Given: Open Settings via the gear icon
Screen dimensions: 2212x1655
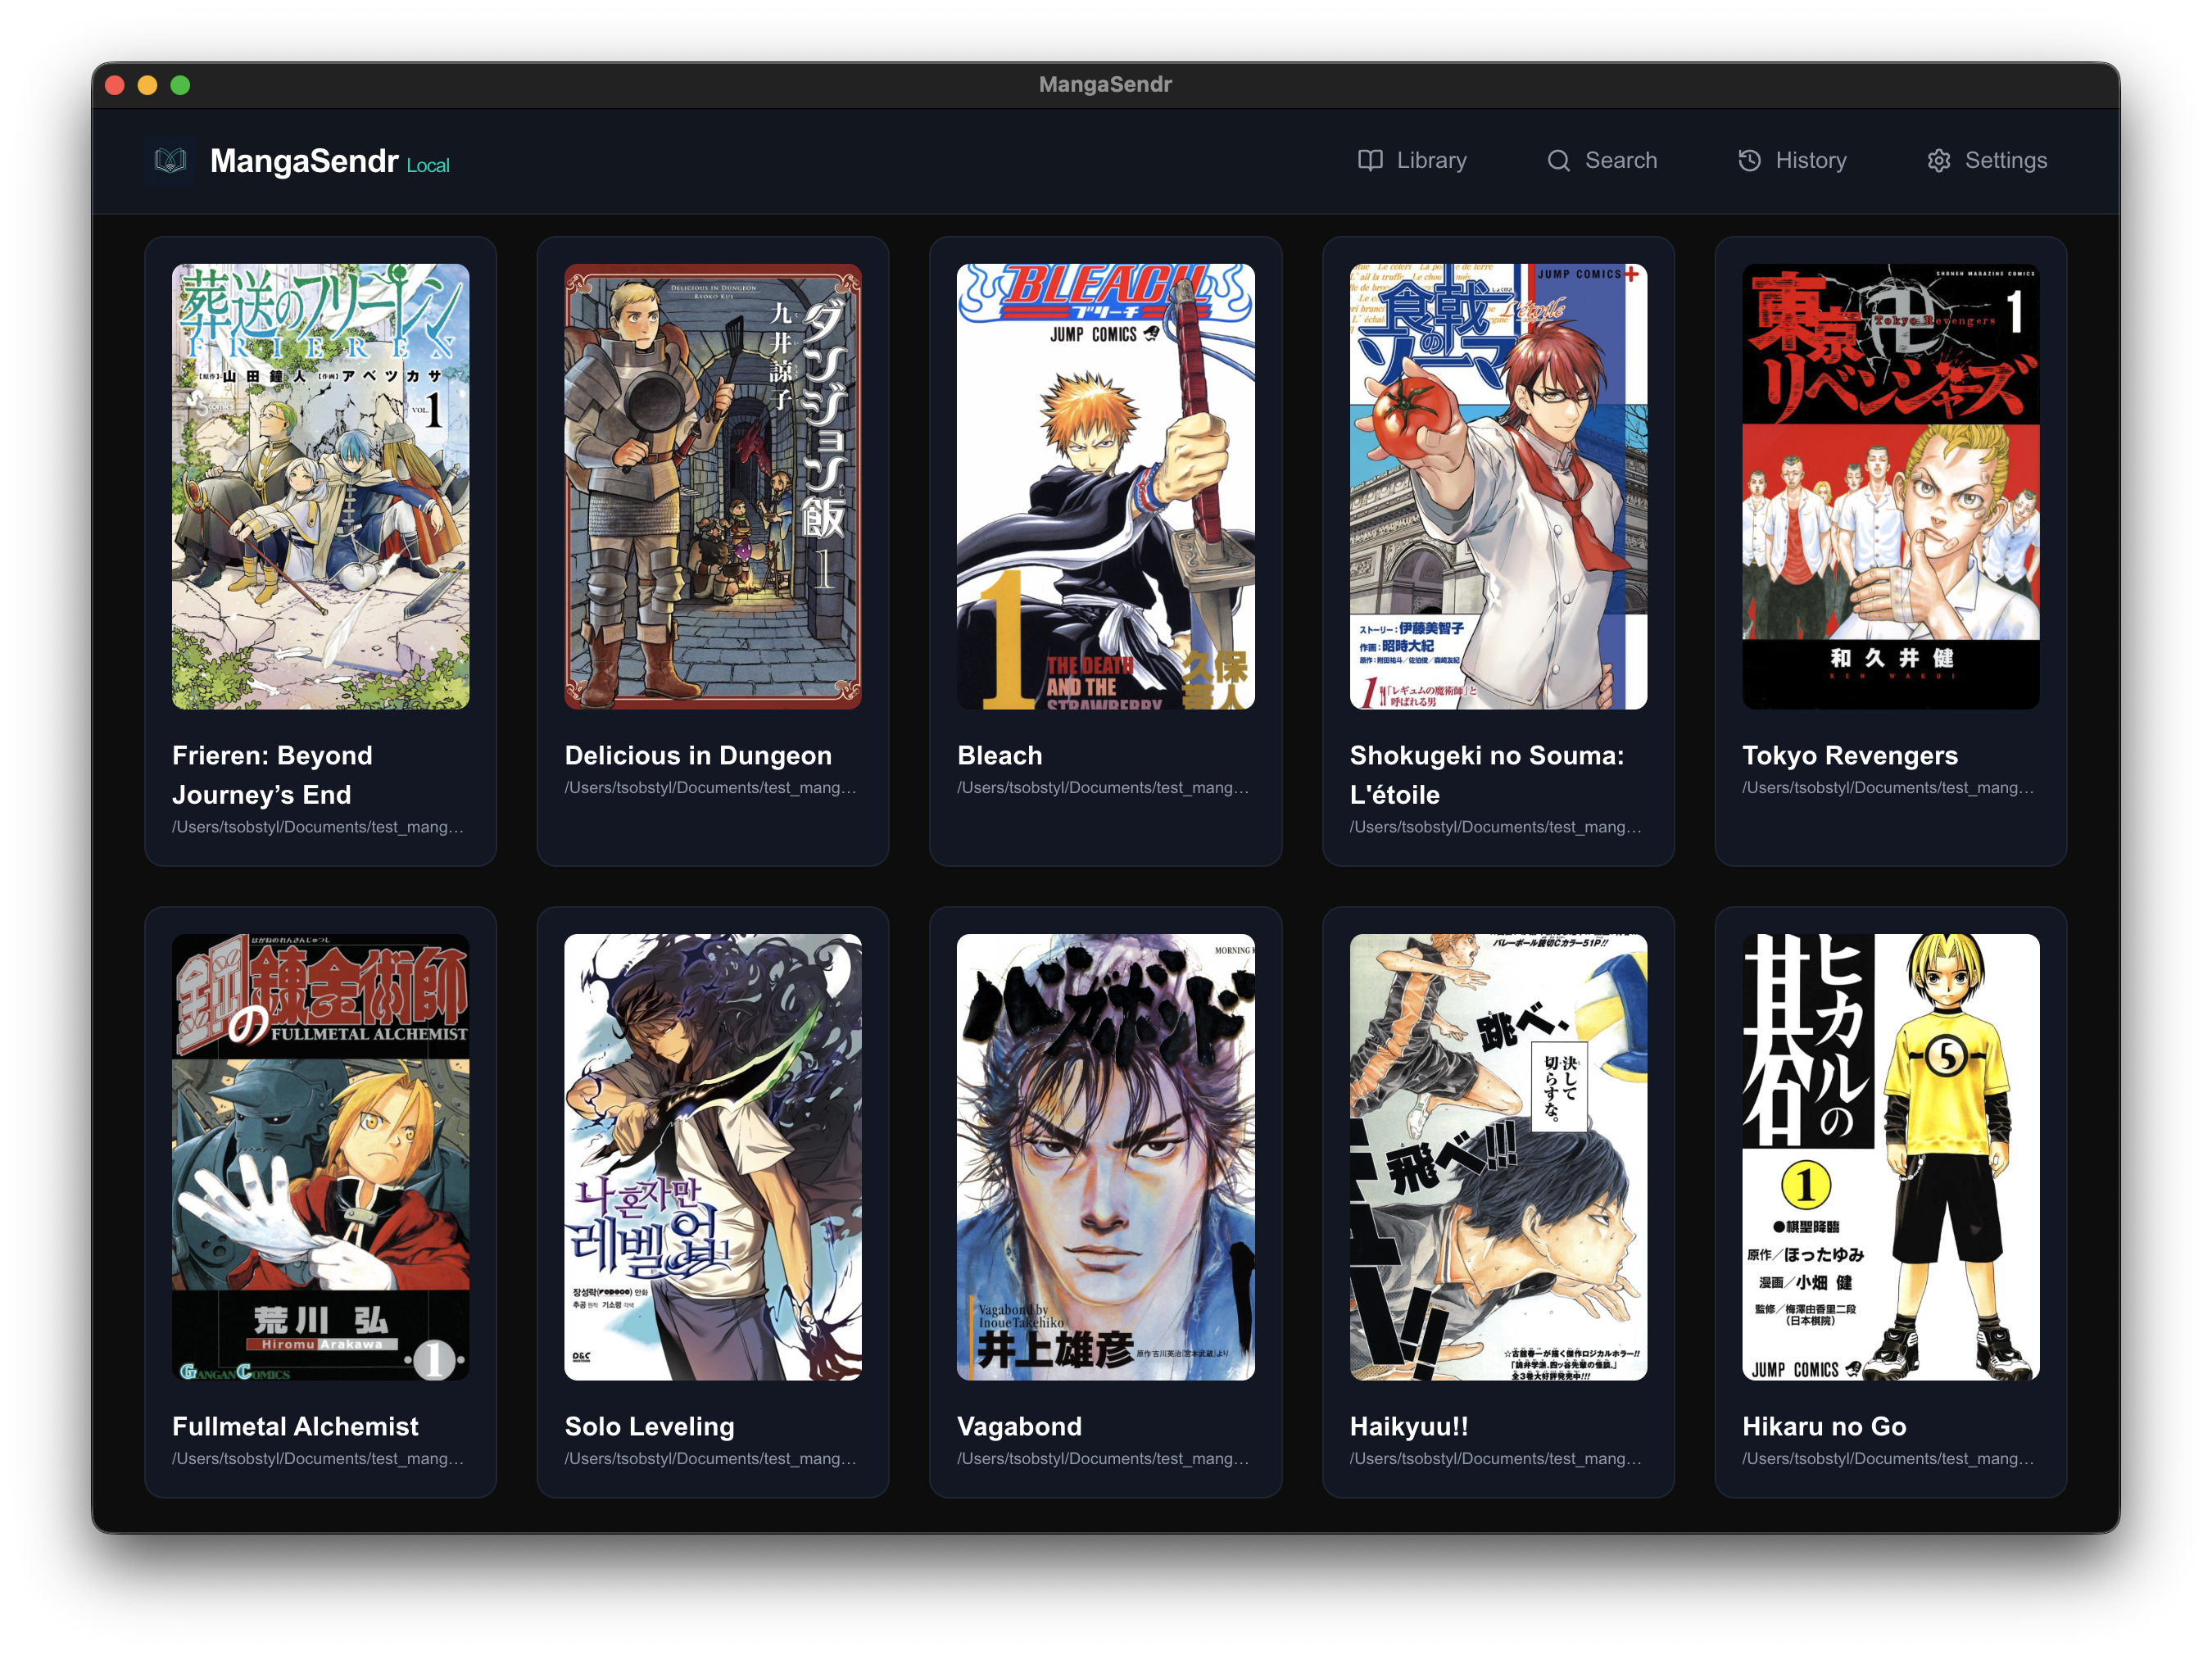Looking at the screenshot, I should pyautogui.click(x=1940, y=160).
